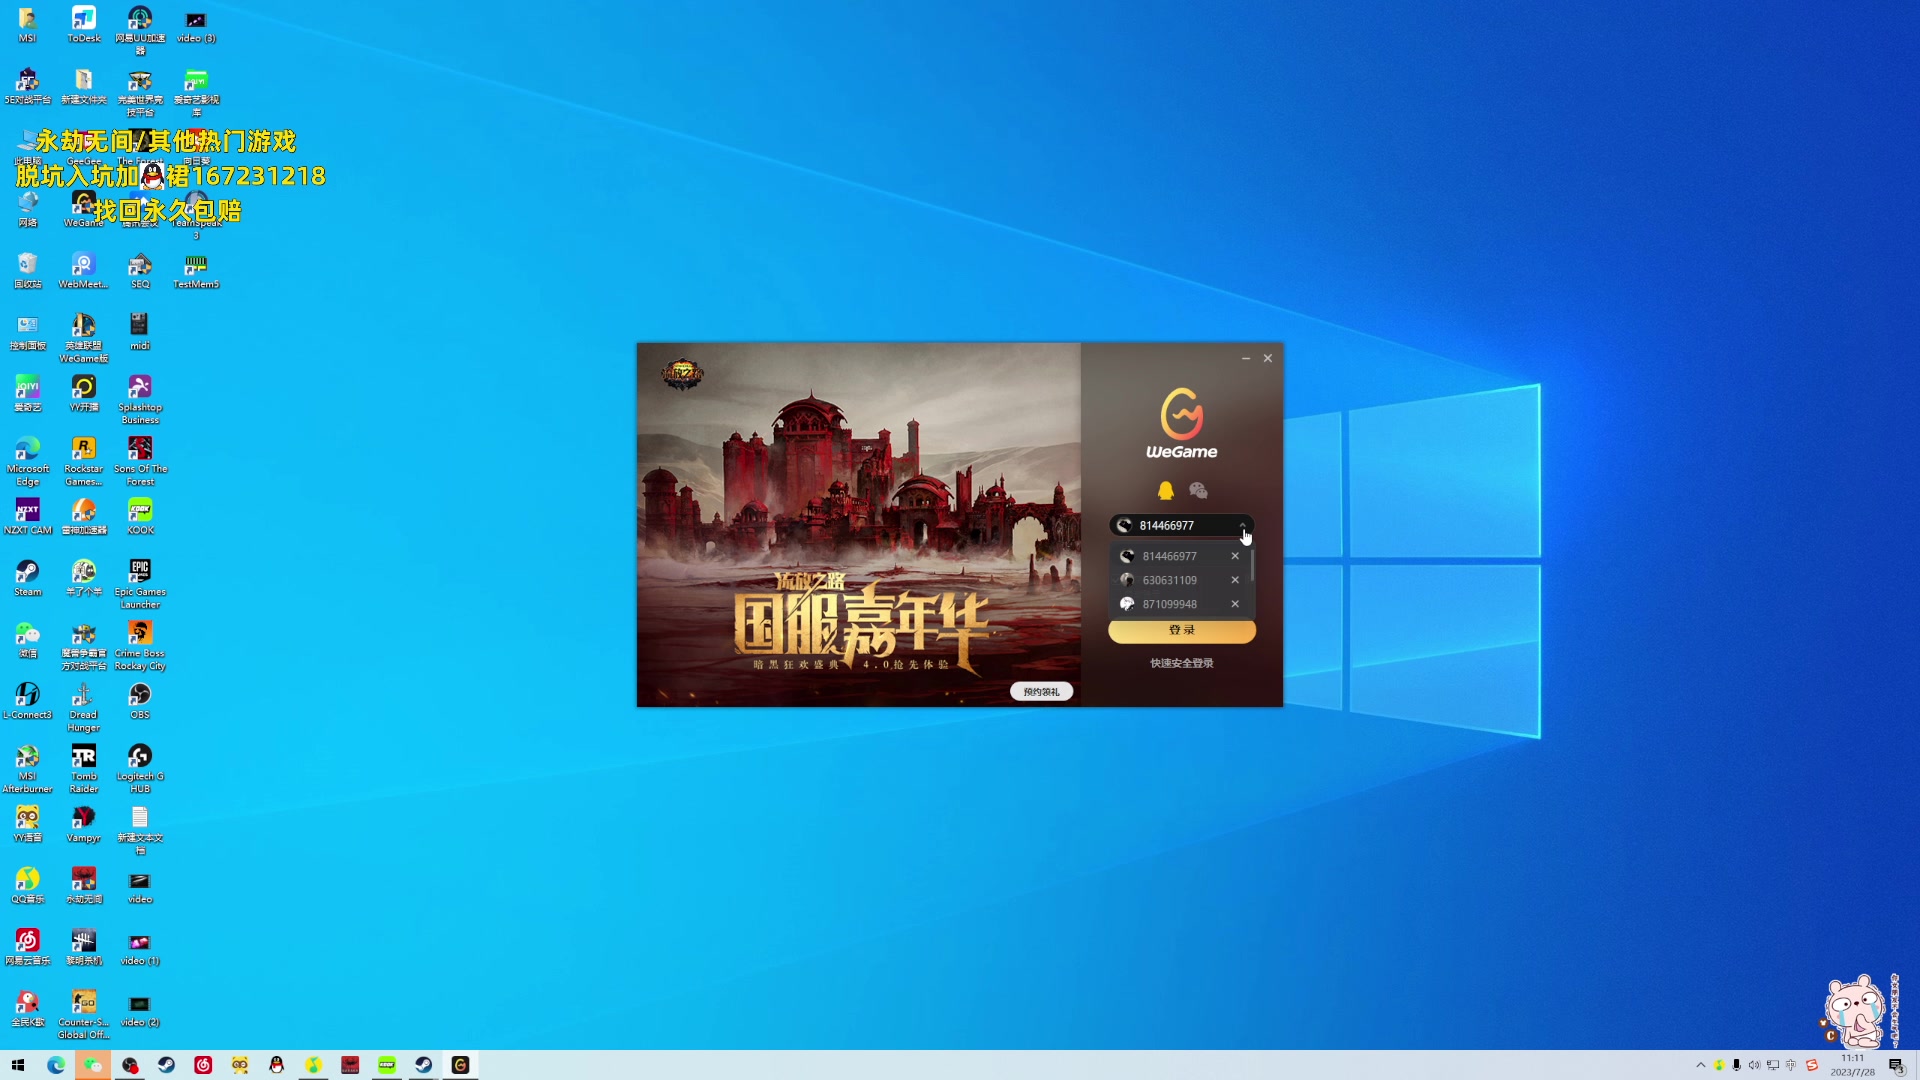The image size is (1920, 1080).
Task: Click the 预约领礼 button on banner
Action: [1041, 692]
